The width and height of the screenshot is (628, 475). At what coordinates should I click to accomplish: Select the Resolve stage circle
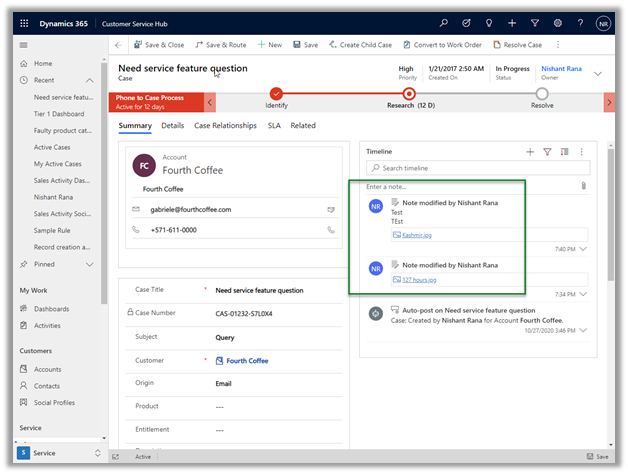point(542,94)
